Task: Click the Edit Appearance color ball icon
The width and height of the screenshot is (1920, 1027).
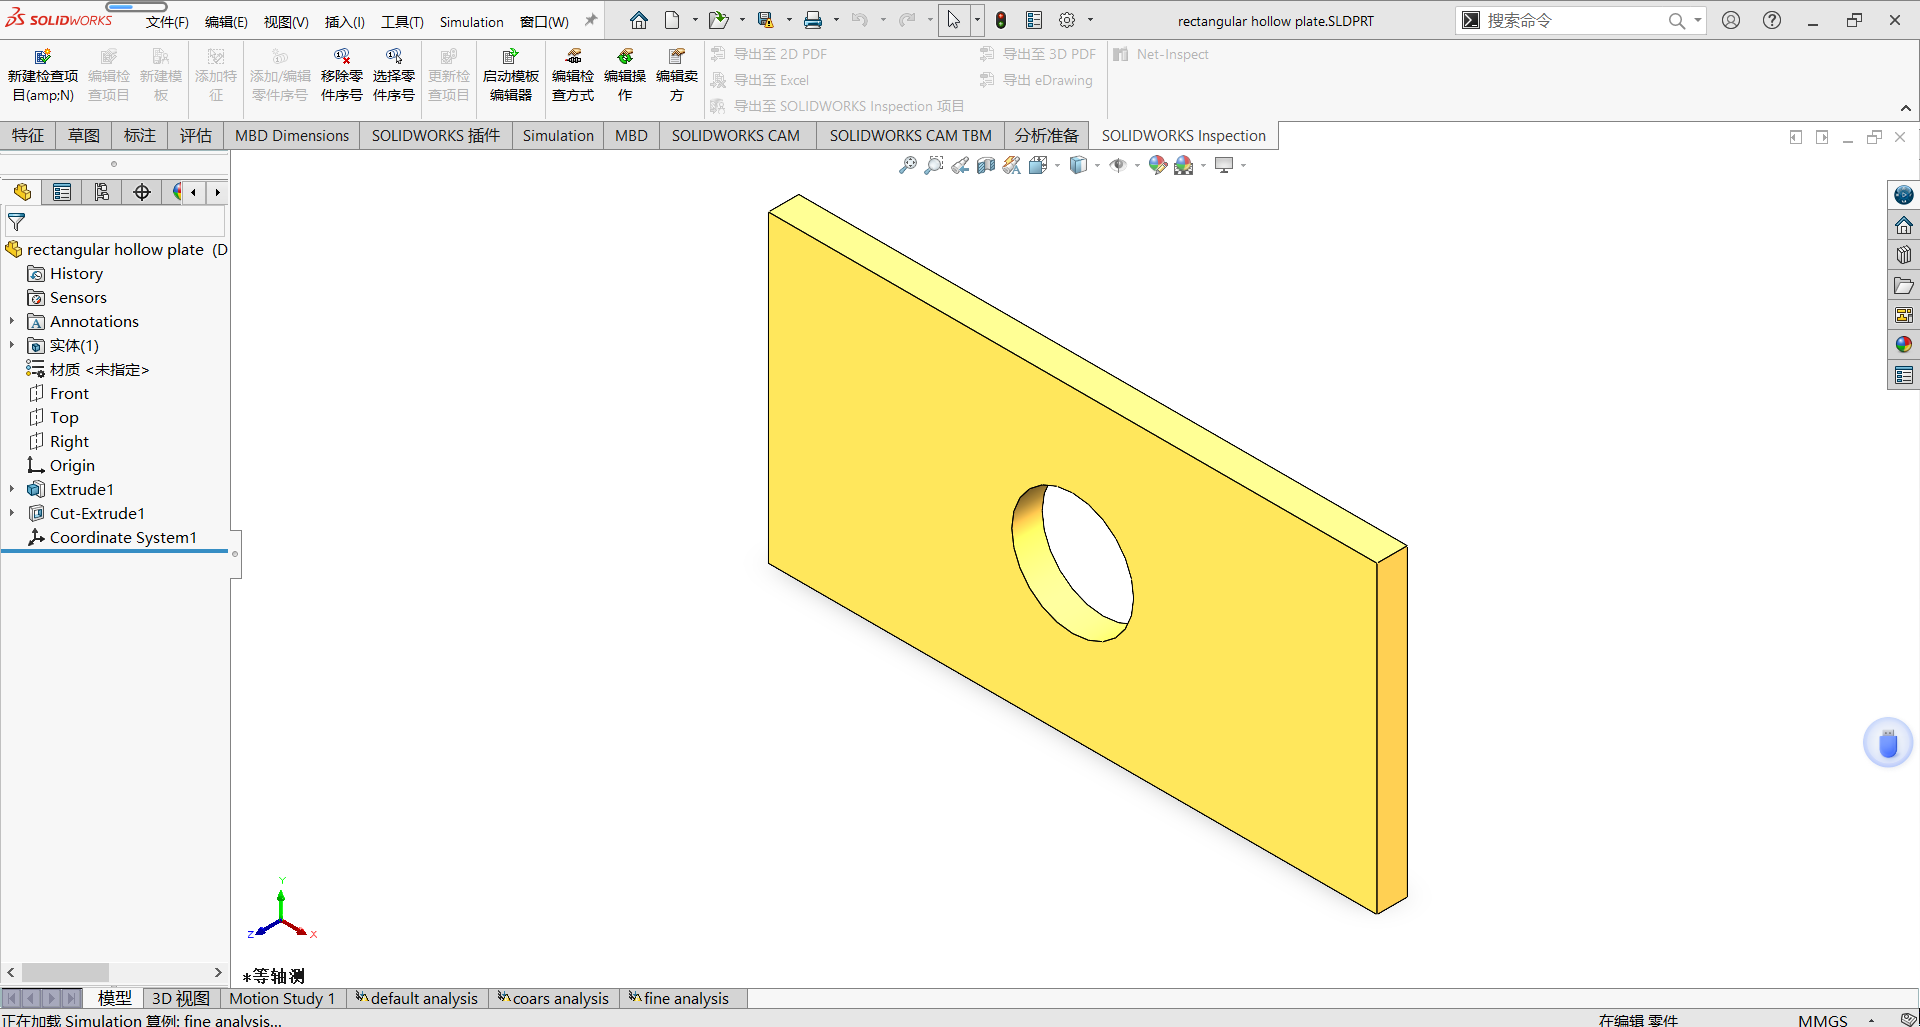Action: [x=1157, y=166]
